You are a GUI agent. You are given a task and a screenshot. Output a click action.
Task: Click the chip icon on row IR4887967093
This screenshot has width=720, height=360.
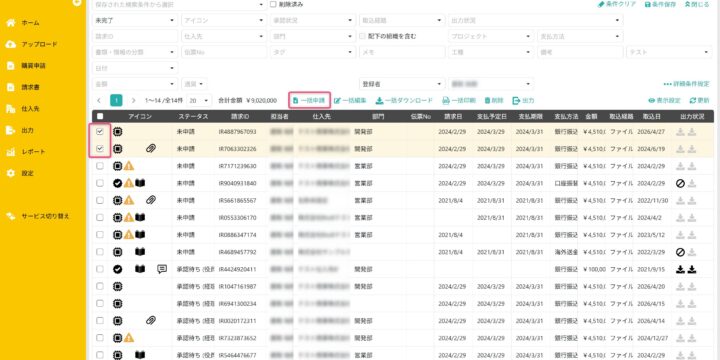118,131
